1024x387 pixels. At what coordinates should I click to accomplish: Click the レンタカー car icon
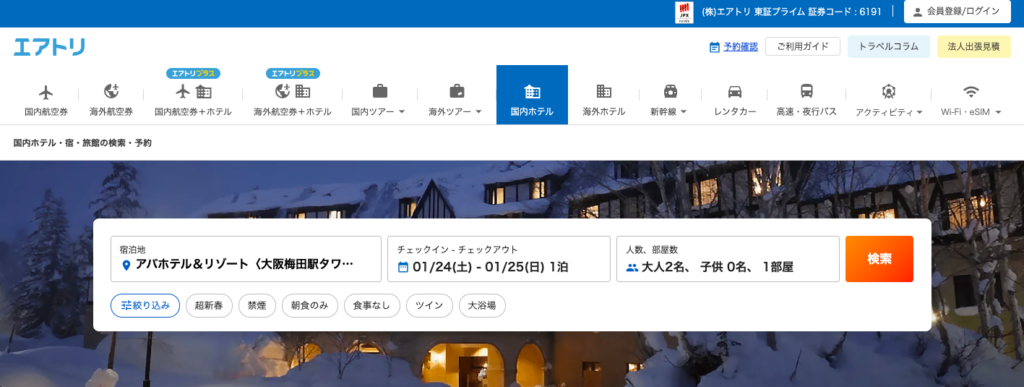coord(735,91)
